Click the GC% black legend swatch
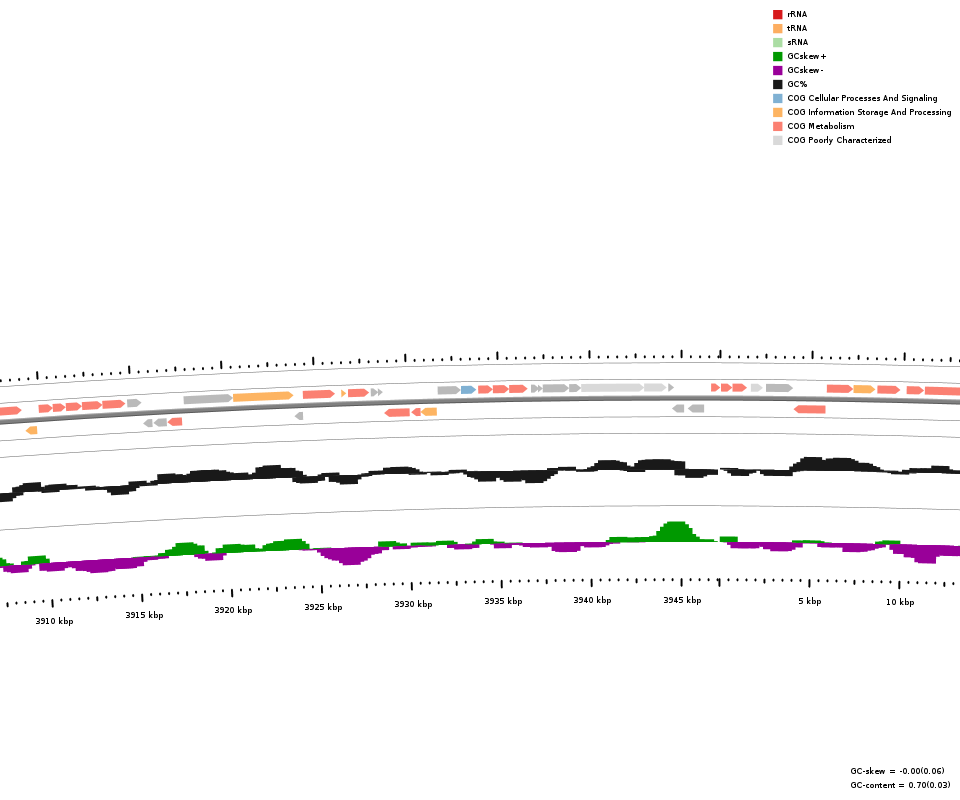 pyautogui.click(x=778, y=84)
